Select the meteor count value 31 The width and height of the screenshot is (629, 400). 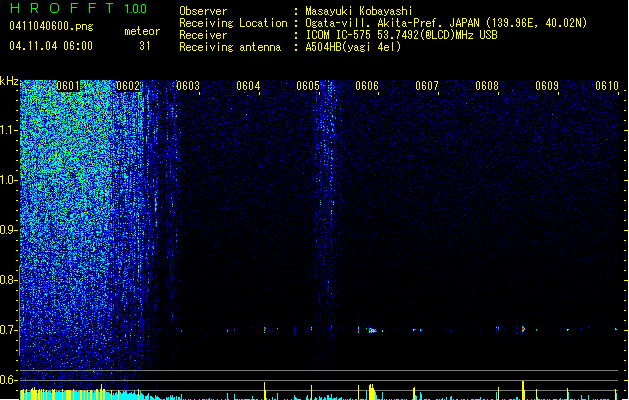pyautogui.click(x=145, y=46)
